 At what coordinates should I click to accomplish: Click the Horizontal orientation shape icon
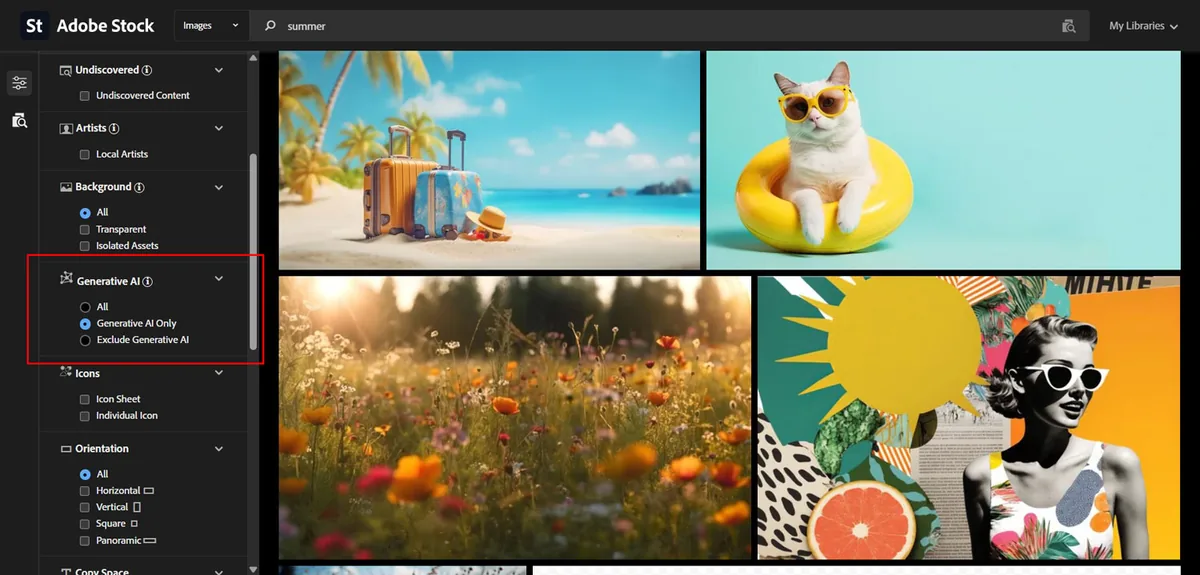click(x=149, y=491)
